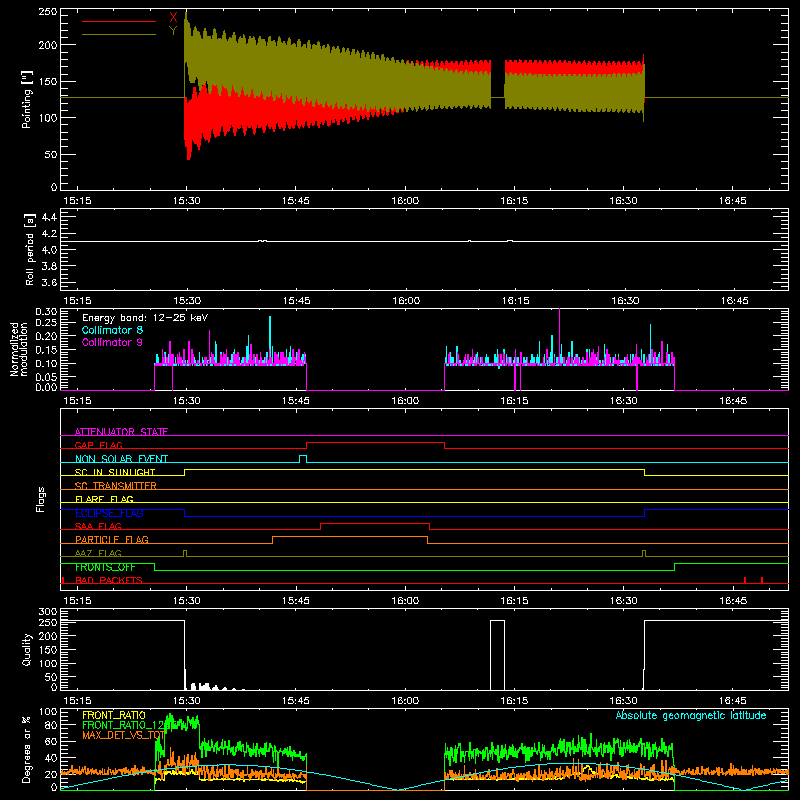Click 15:15 time label under Quality plot
This screenshot has width=800, height=800.
point(77,701)
